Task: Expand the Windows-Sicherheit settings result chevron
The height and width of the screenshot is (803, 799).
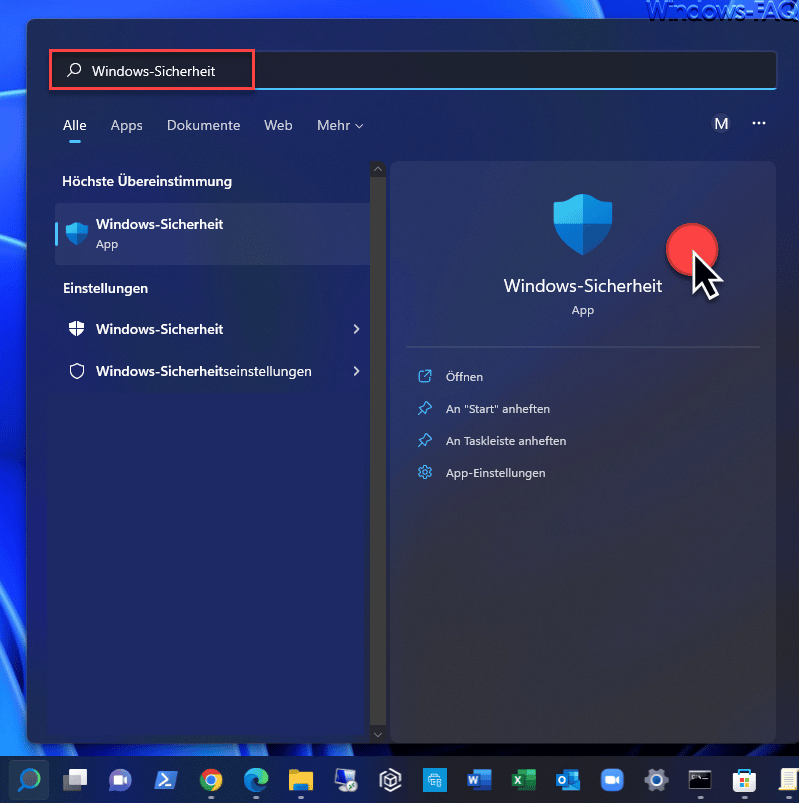Action: click(356, 329)
